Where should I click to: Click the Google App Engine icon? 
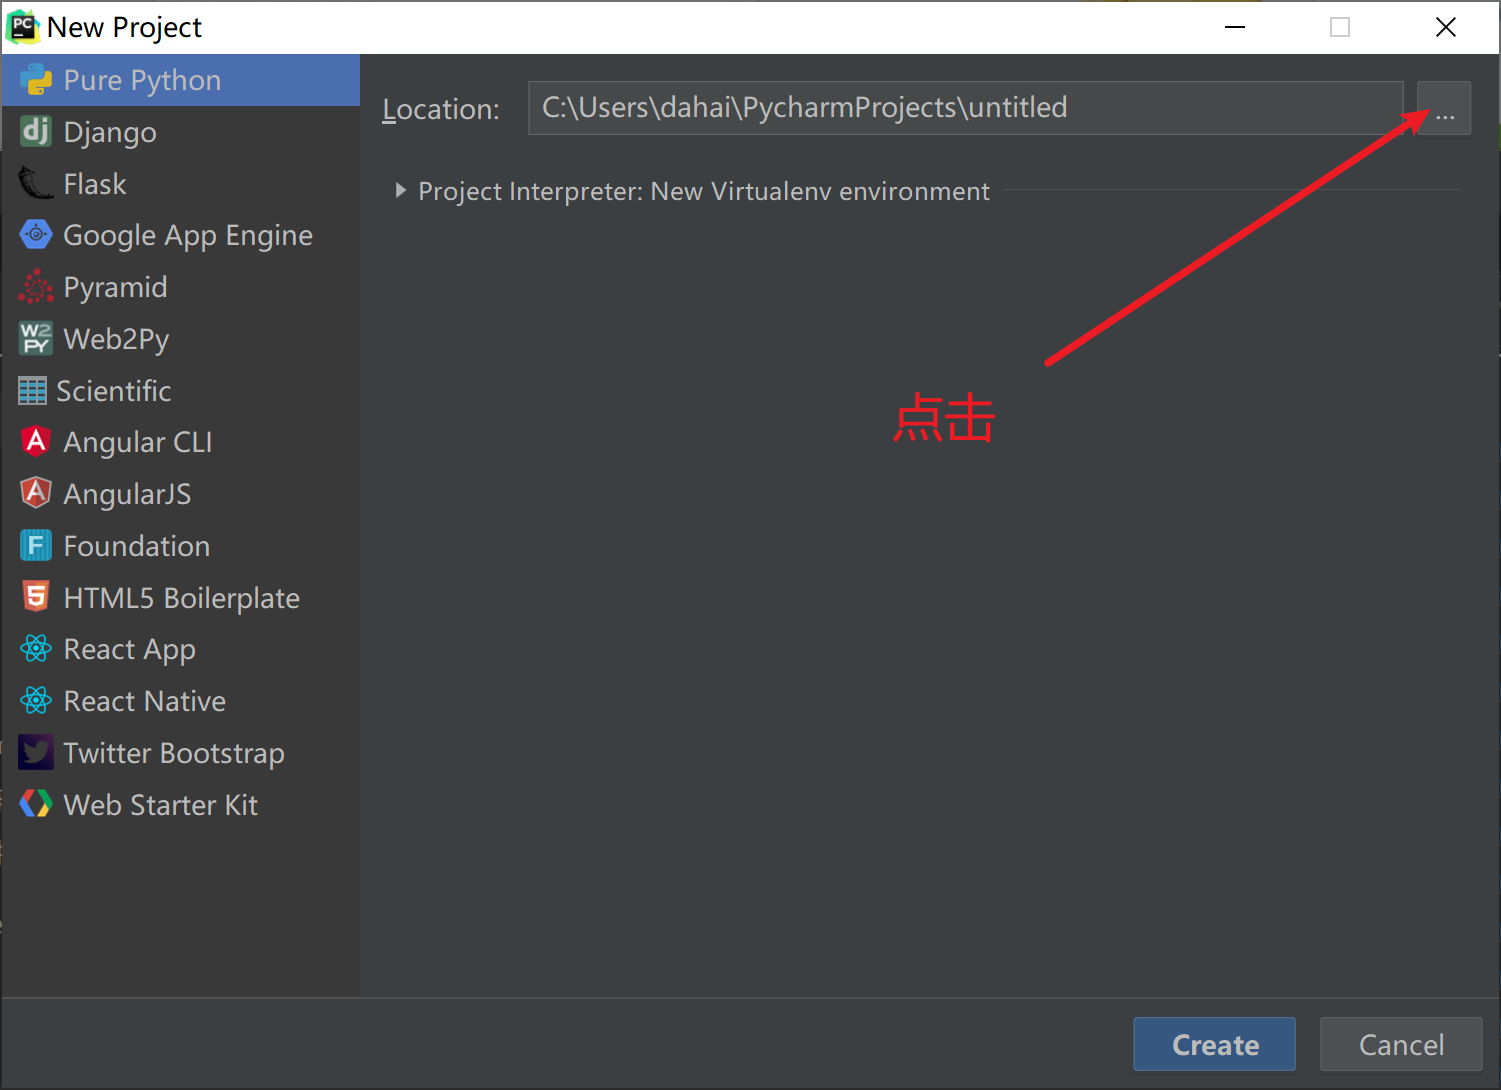[x=36, y=235]
